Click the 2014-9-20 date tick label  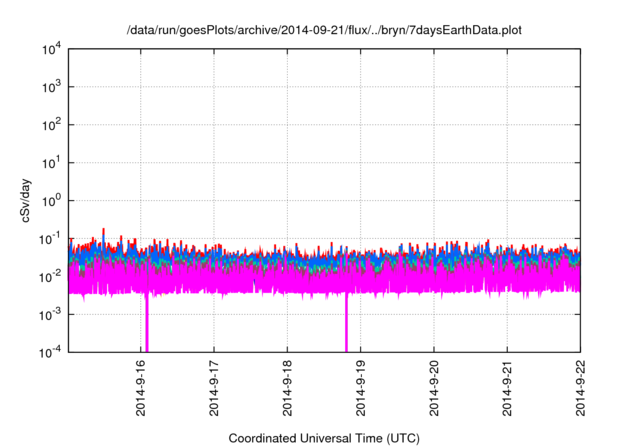(x=434, y=388)
